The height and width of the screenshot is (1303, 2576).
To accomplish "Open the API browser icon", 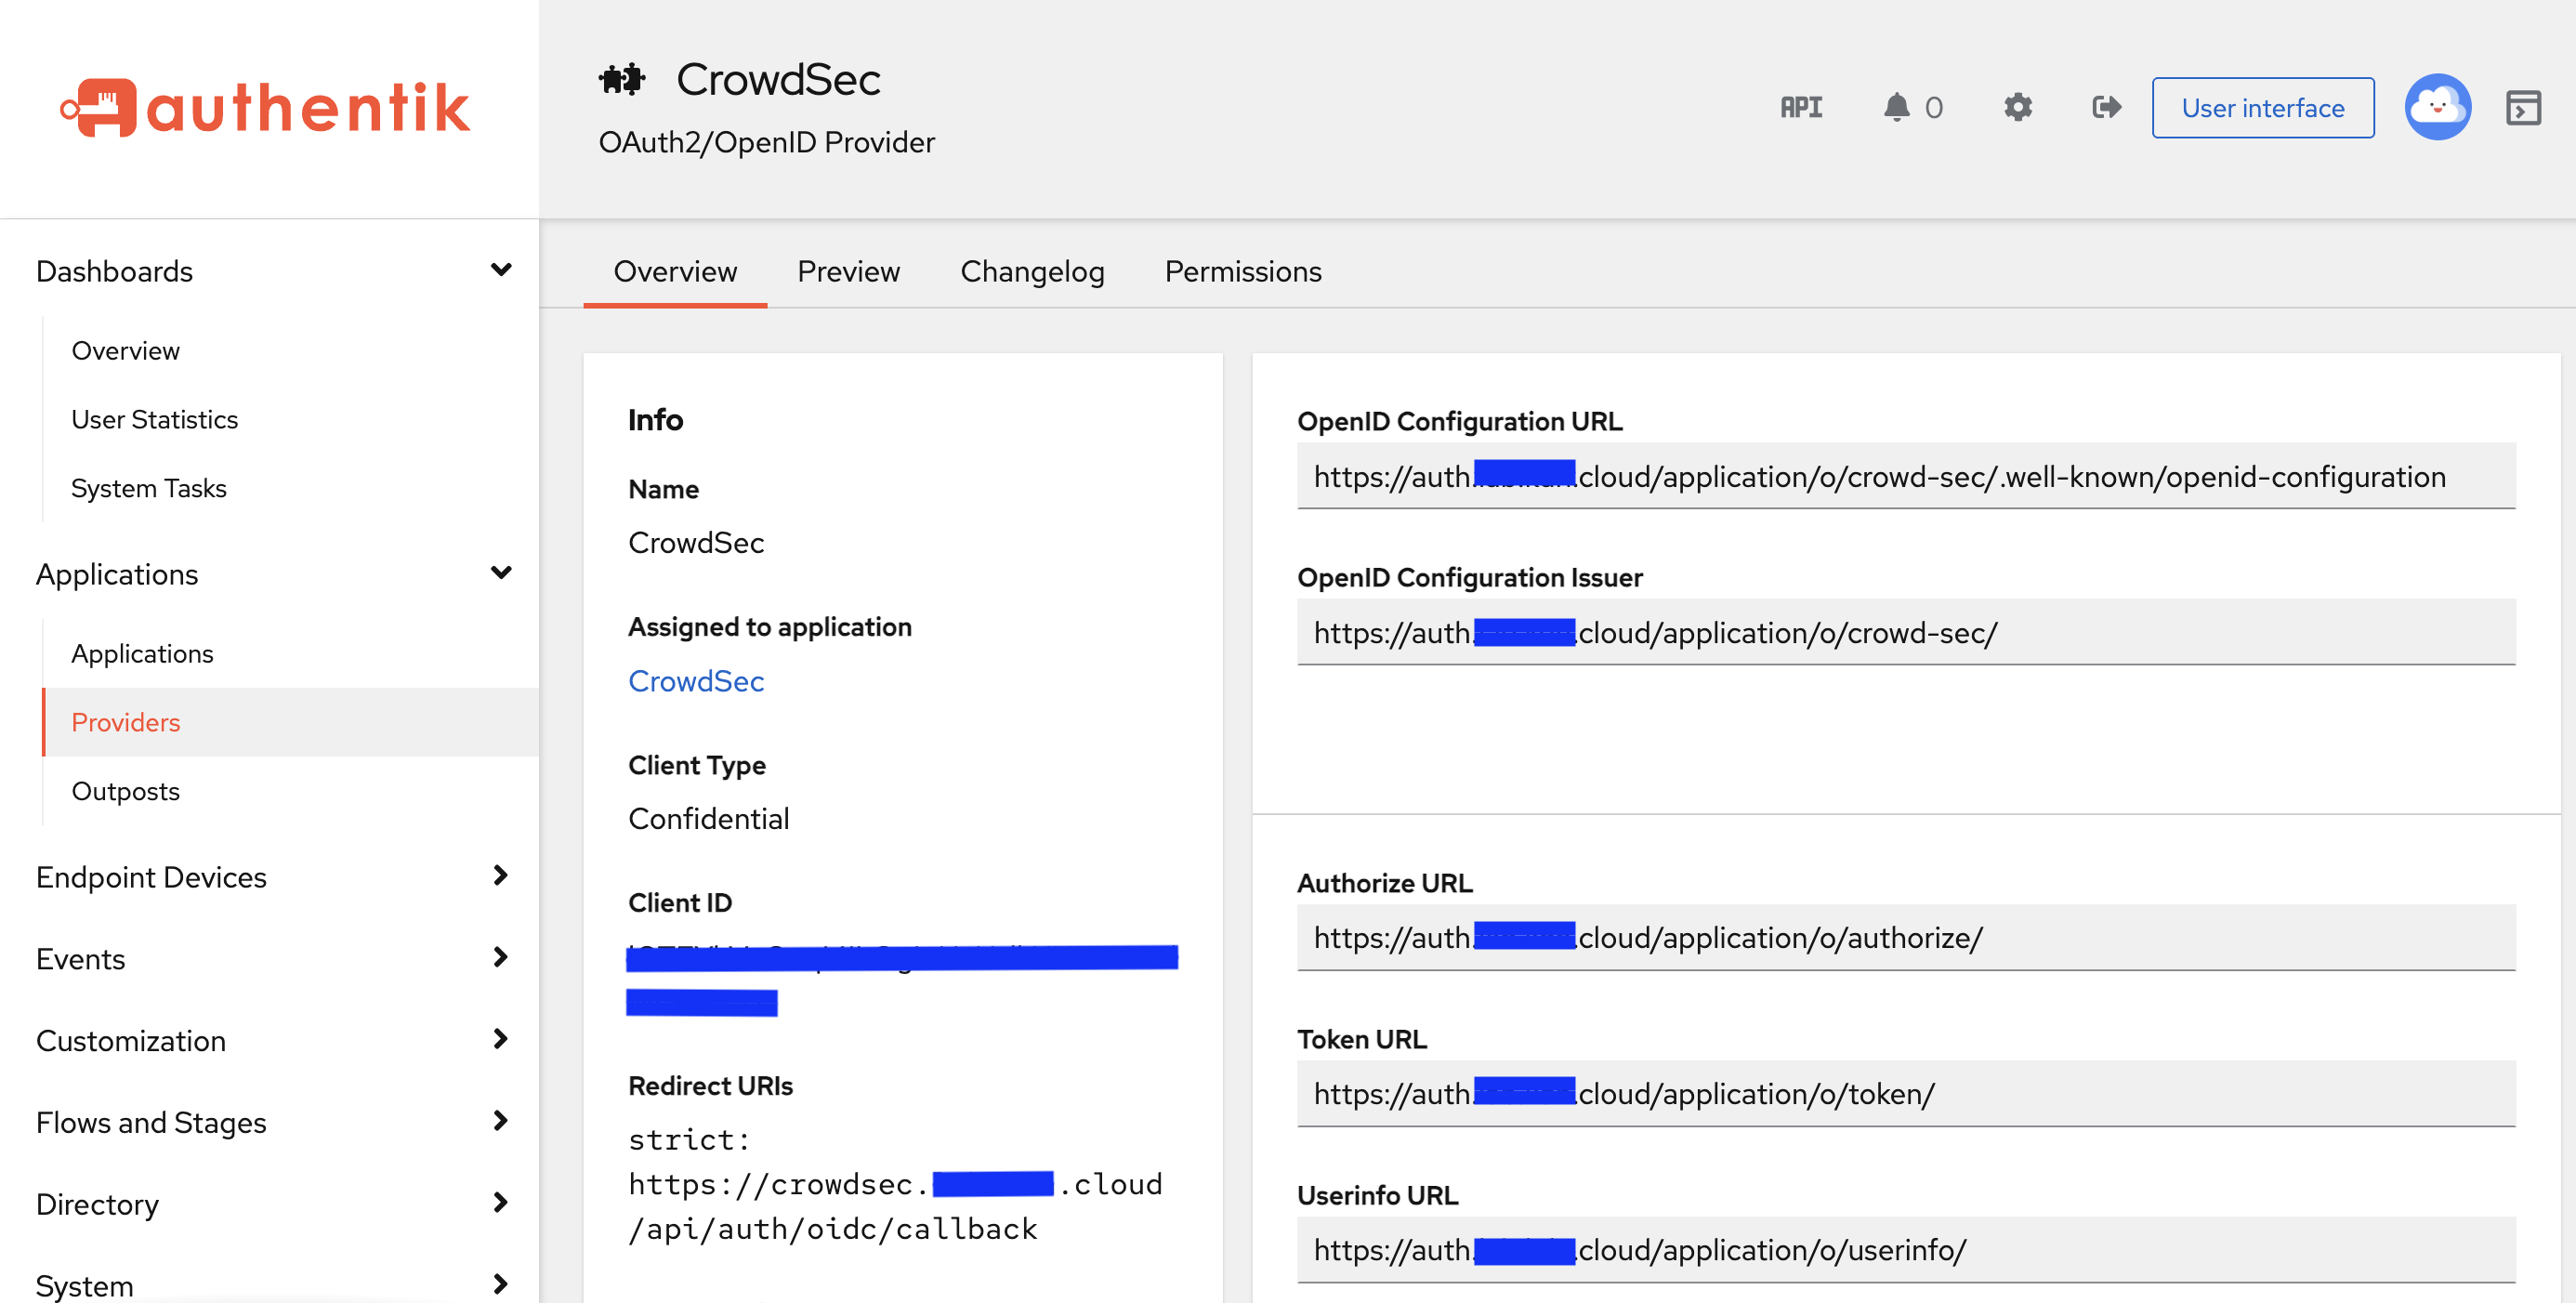I will (x=1801, y=107).
